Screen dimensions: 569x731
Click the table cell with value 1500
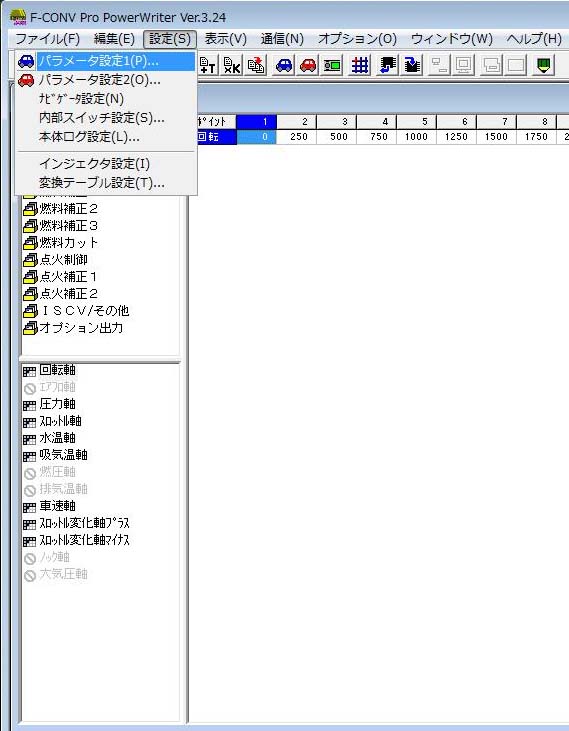click(x=497, y=137)
